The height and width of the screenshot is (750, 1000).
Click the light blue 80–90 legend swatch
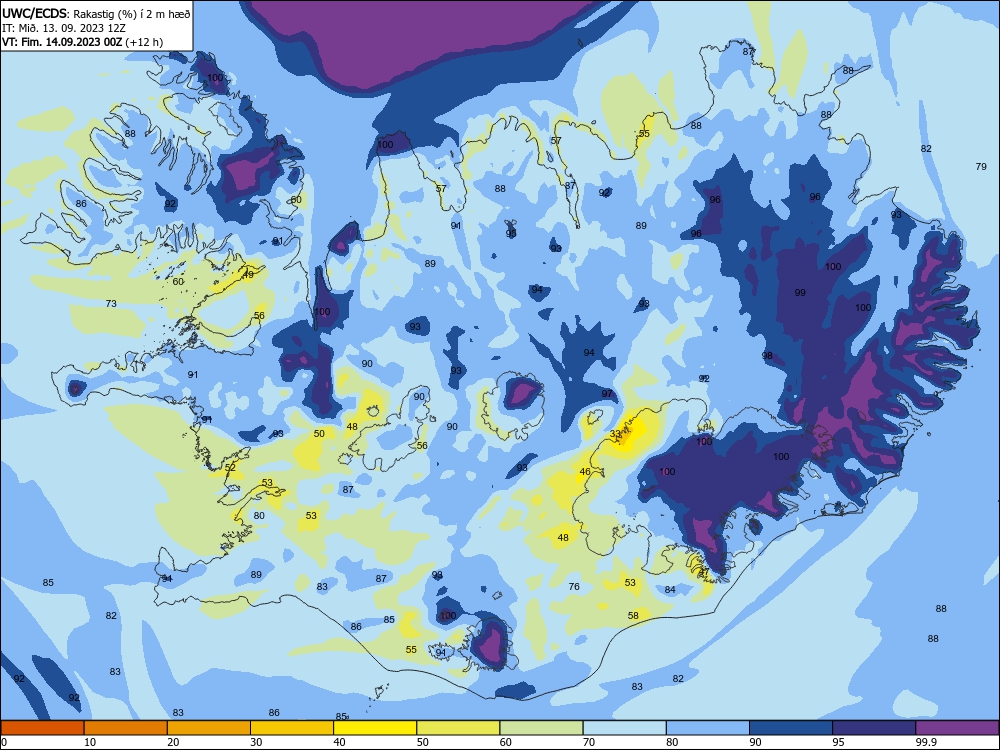click(x=708, y=728)
